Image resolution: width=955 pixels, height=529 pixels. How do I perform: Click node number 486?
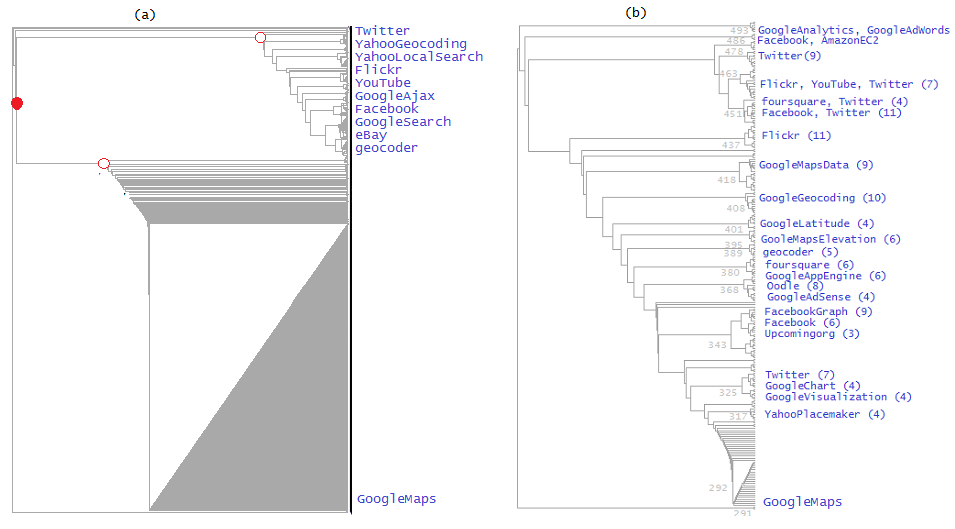(736, 41)
